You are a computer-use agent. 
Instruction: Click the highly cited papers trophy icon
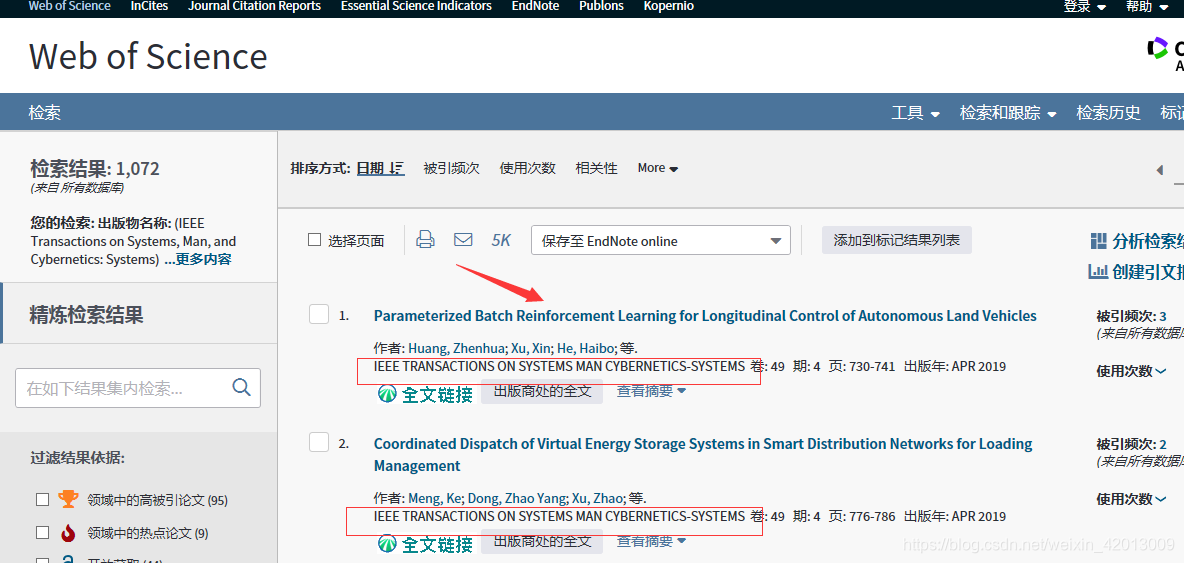(x=68, y=500)
